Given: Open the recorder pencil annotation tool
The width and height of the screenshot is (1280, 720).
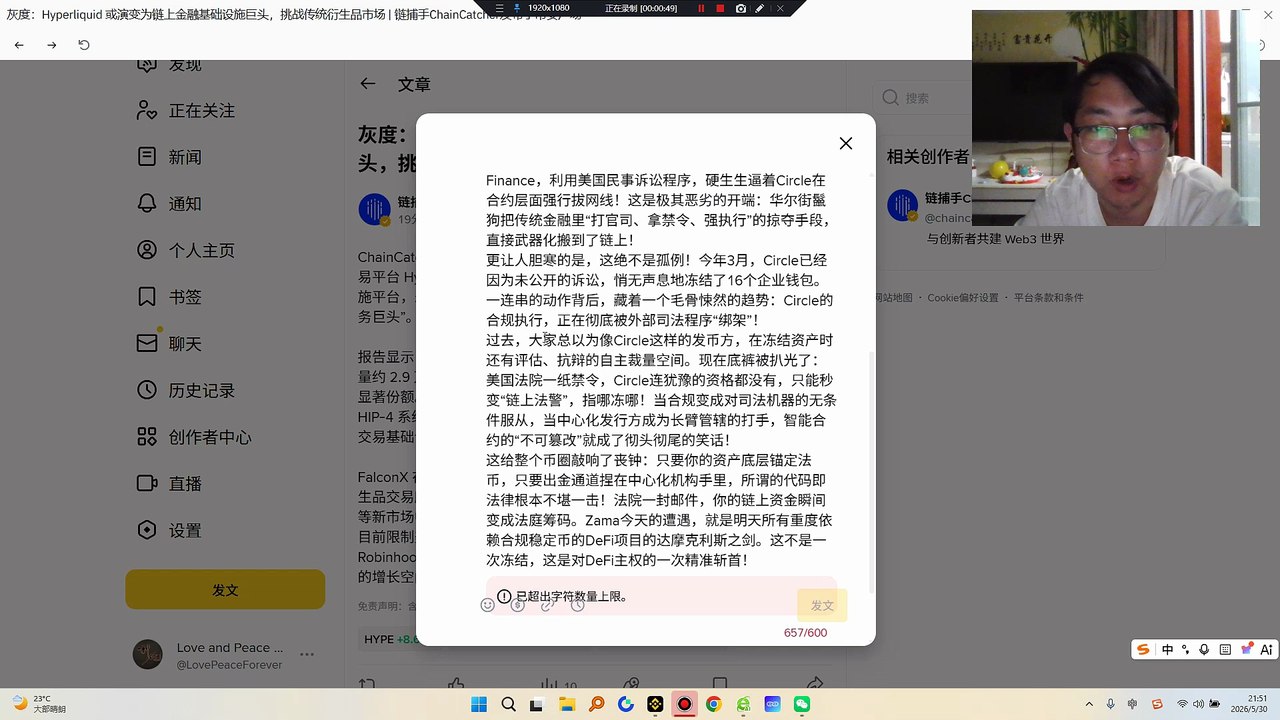Looking at the screenshot, I should coord(760,8).
